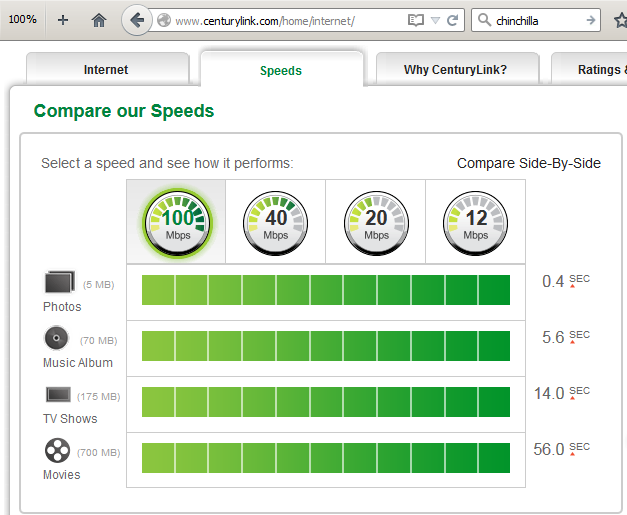The image size is (627, 515).
Task: Click the Photos label text
Action: [62, 307]
